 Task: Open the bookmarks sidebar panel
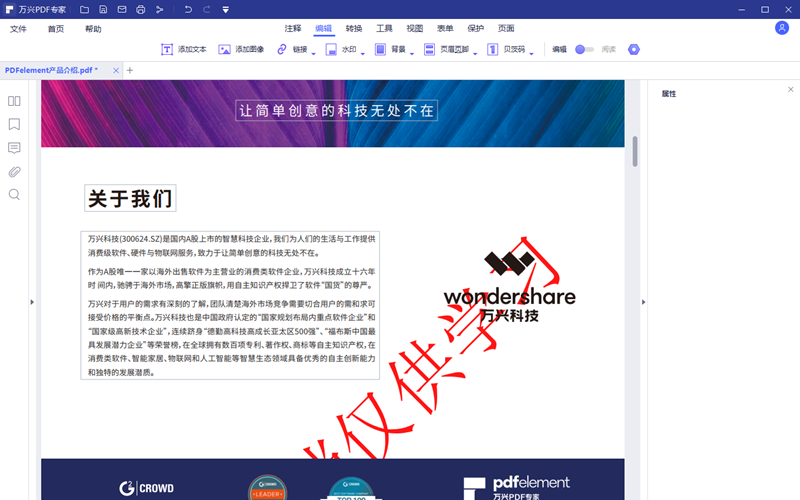14,125
